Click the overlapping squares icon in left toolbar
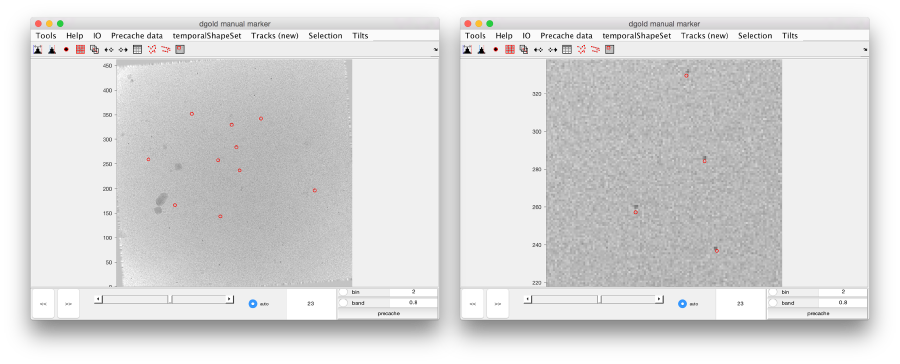This screenshot has height=364, width=900. point(94,50)
